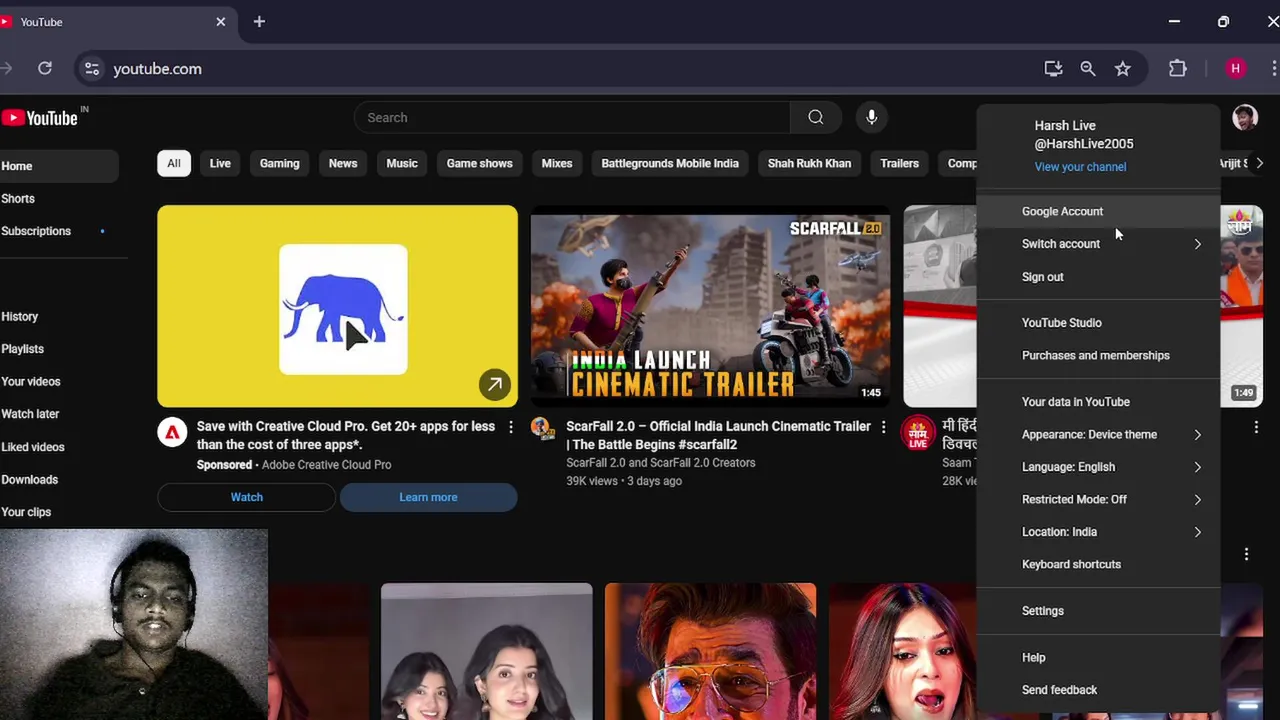Open Keyboard shortcuts menu item
The image size is (1280, 720).
point(1098,565)
